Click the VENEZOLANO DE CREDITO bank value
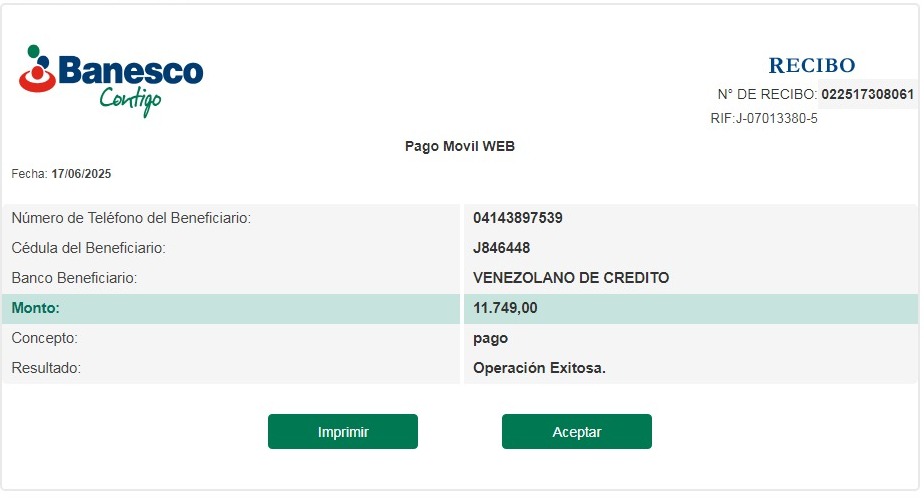This screenshot has height=499, width=924. coord(571,278)
